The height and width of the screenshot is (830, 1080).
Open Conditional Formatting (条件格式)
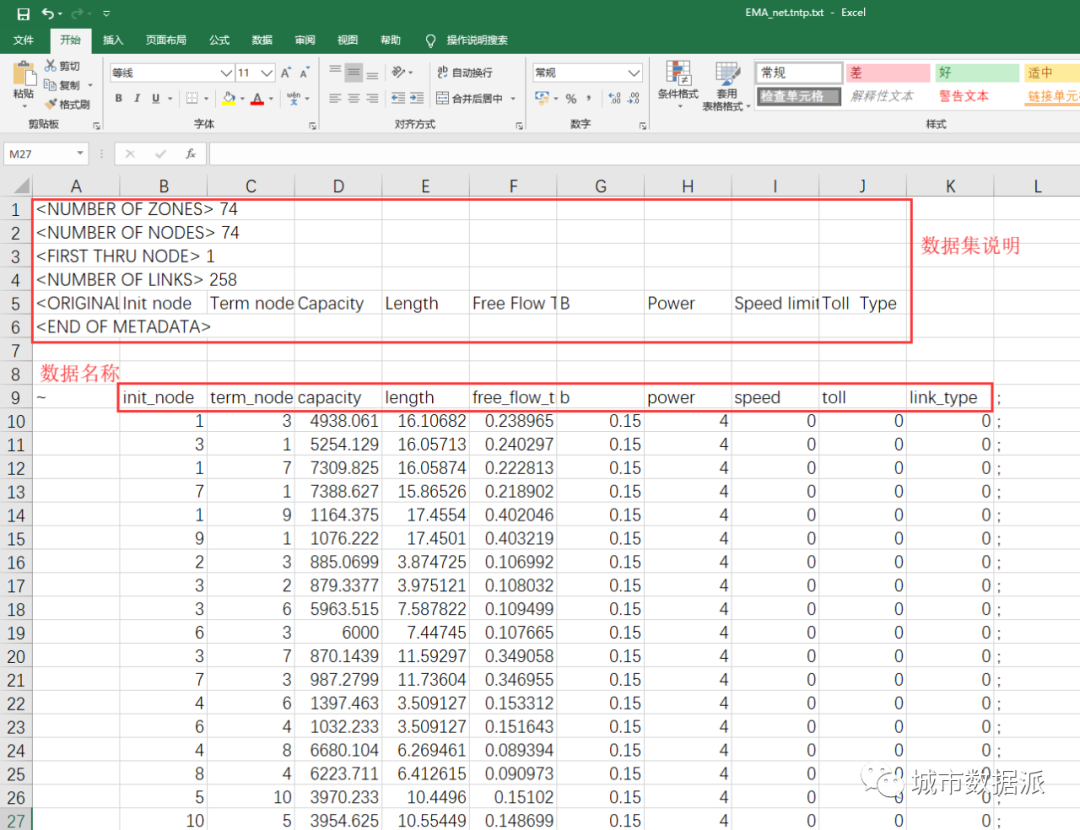pos(678,85)
